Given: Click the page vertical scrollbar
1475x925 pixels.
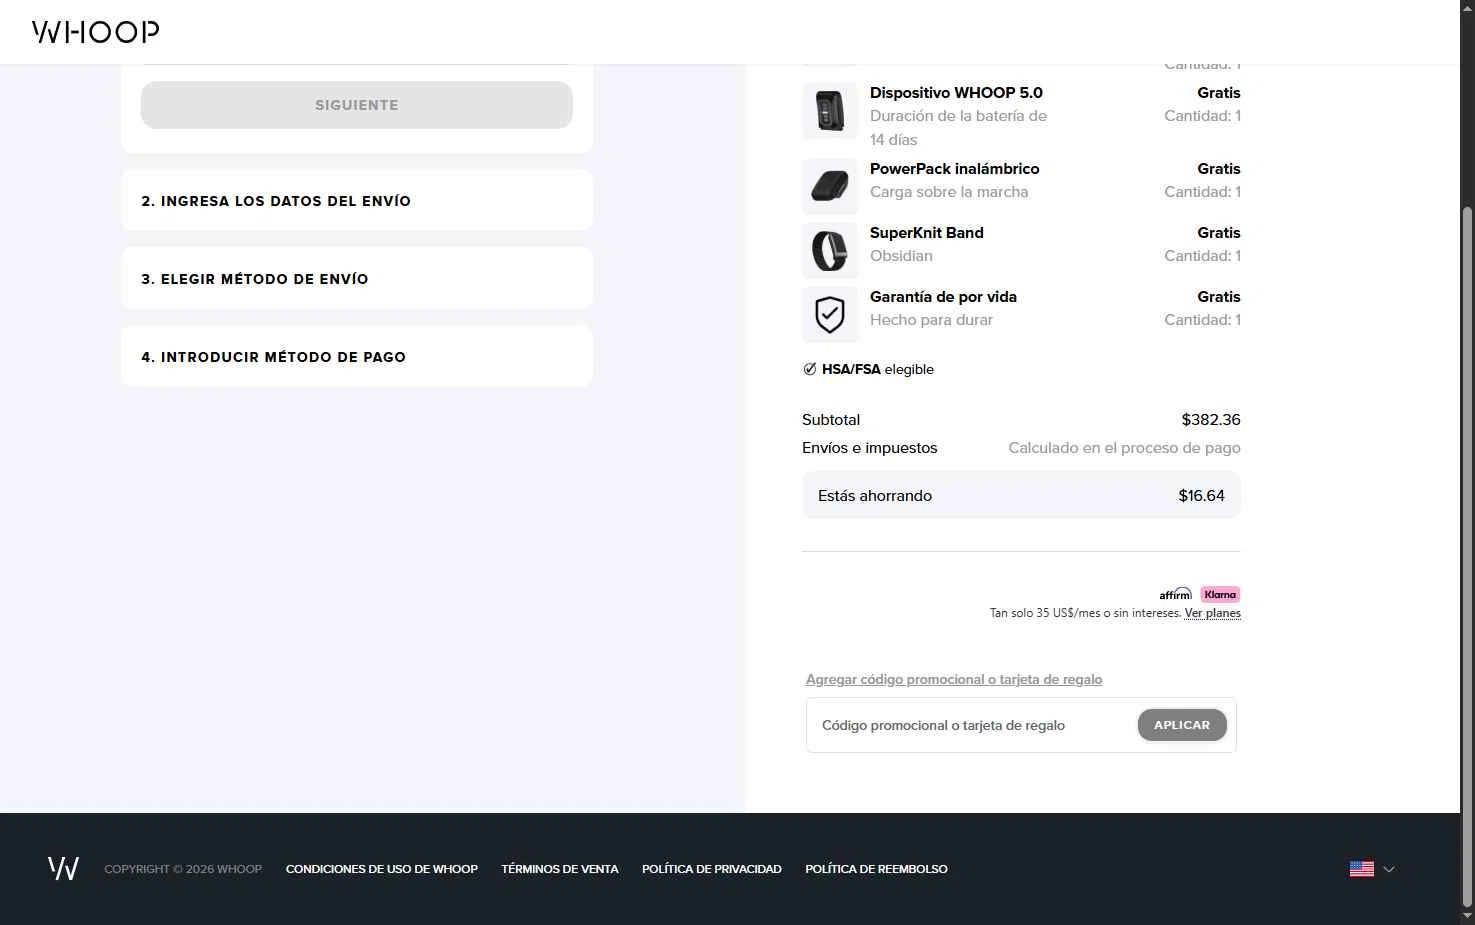Looking at the screenshot, I should click(1467, 555).
